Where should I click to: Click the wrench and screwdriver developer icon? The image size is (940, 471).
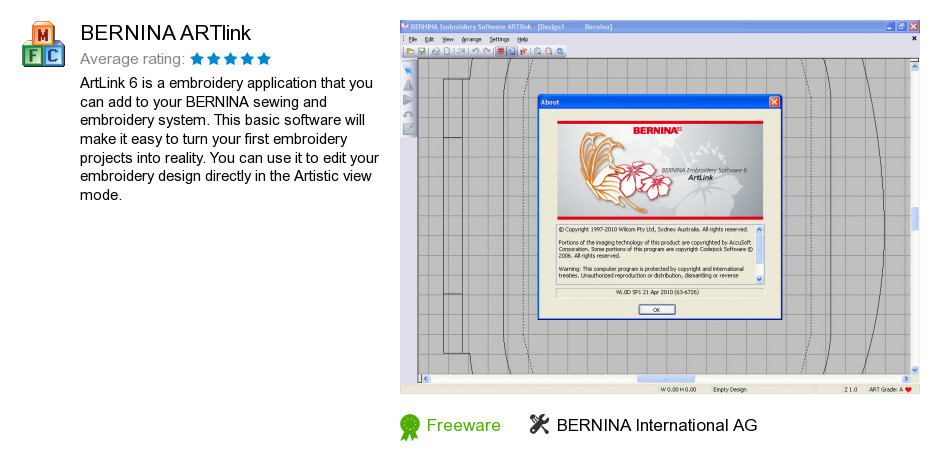pos(539,424)
